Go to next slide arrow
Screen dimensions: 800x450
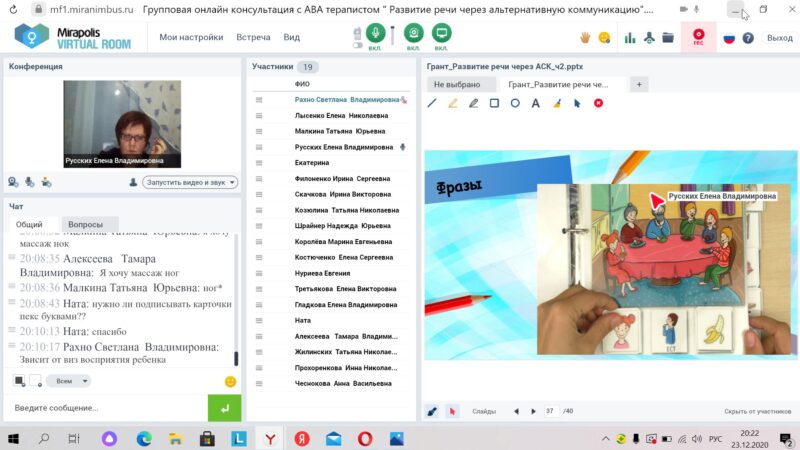point(534,411)
